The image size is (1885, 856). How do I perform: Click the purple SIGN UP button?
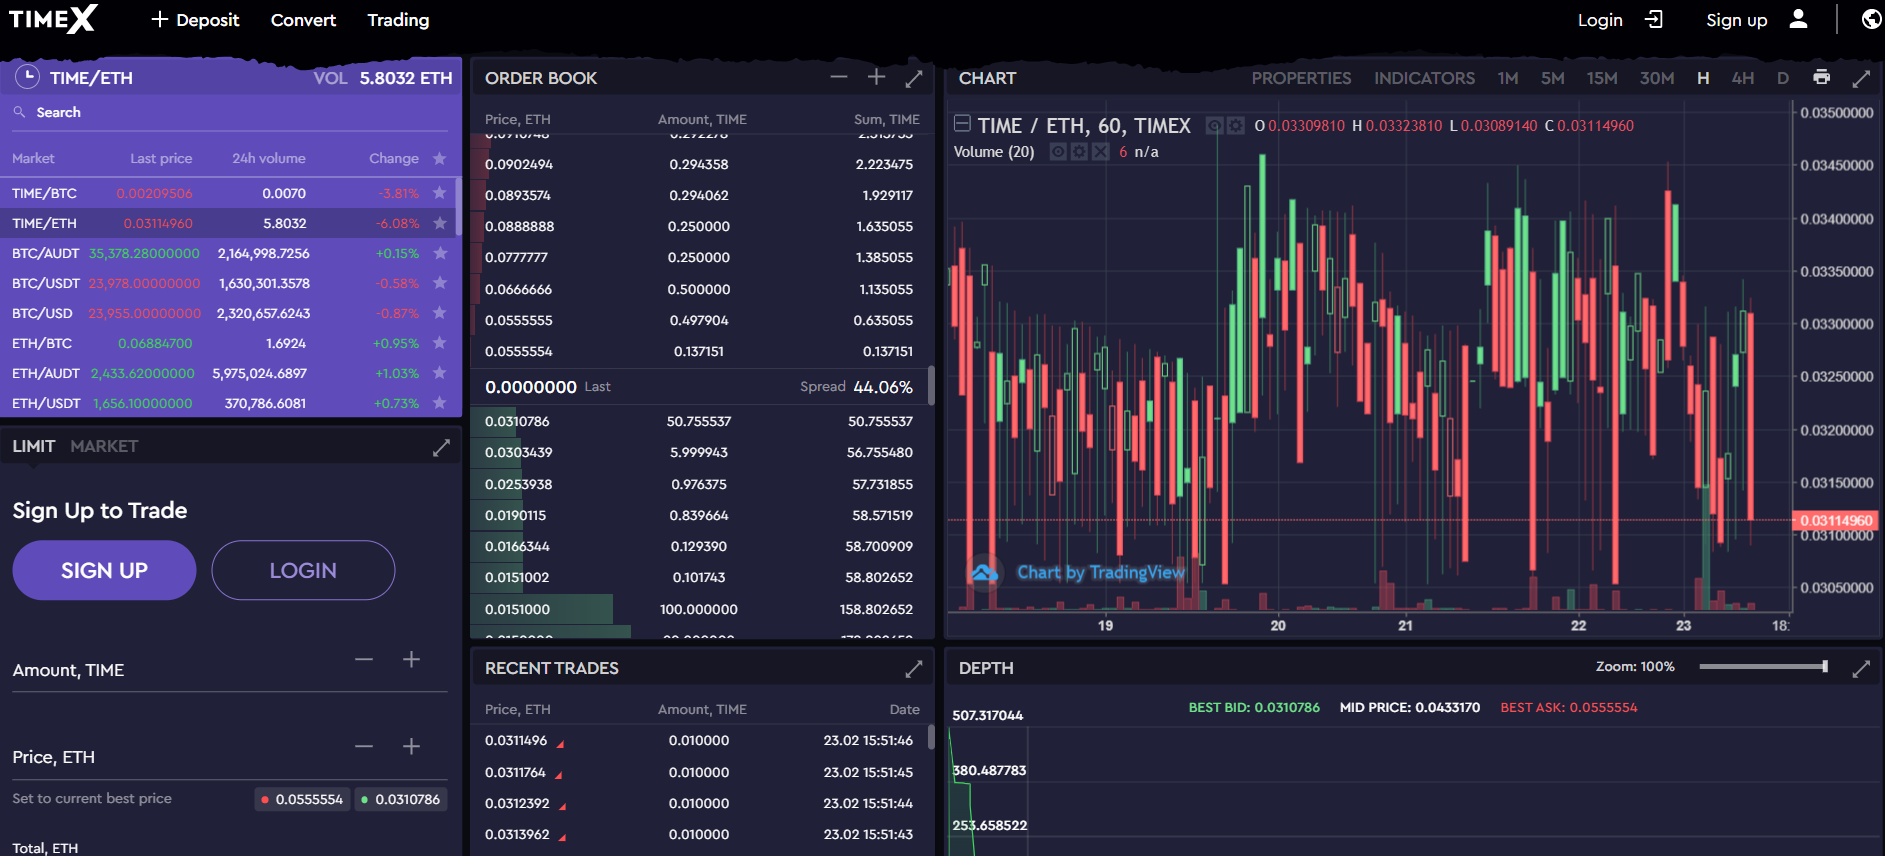click(x=104, y=570)
